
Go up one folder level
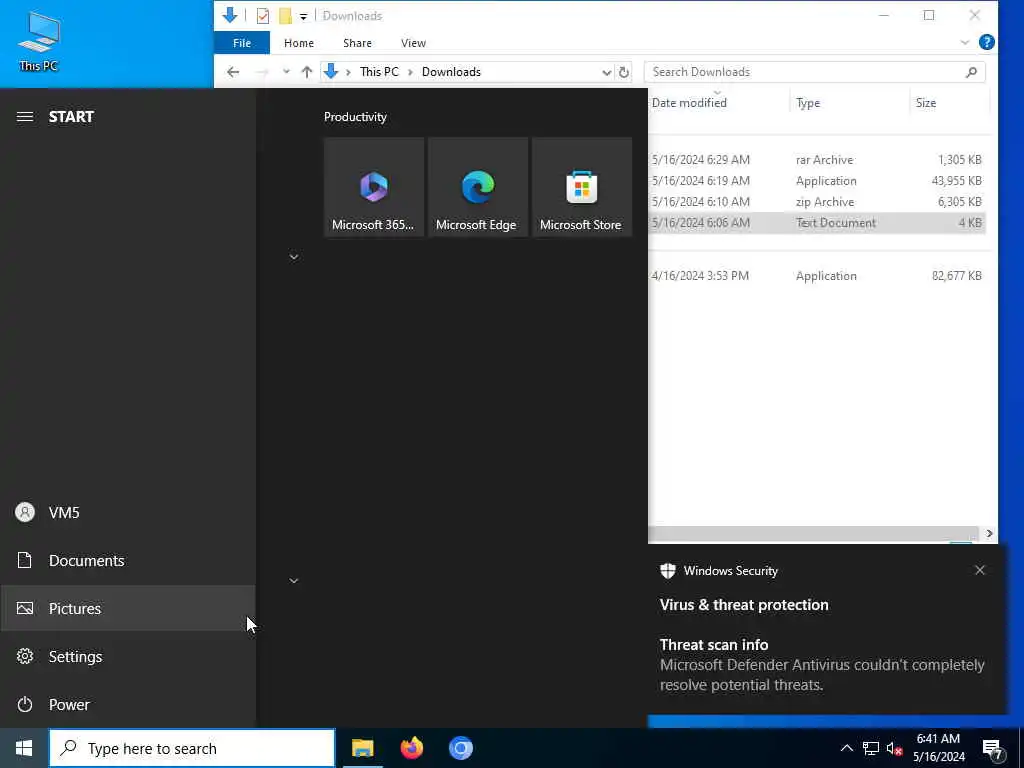[x=306, y=72]
